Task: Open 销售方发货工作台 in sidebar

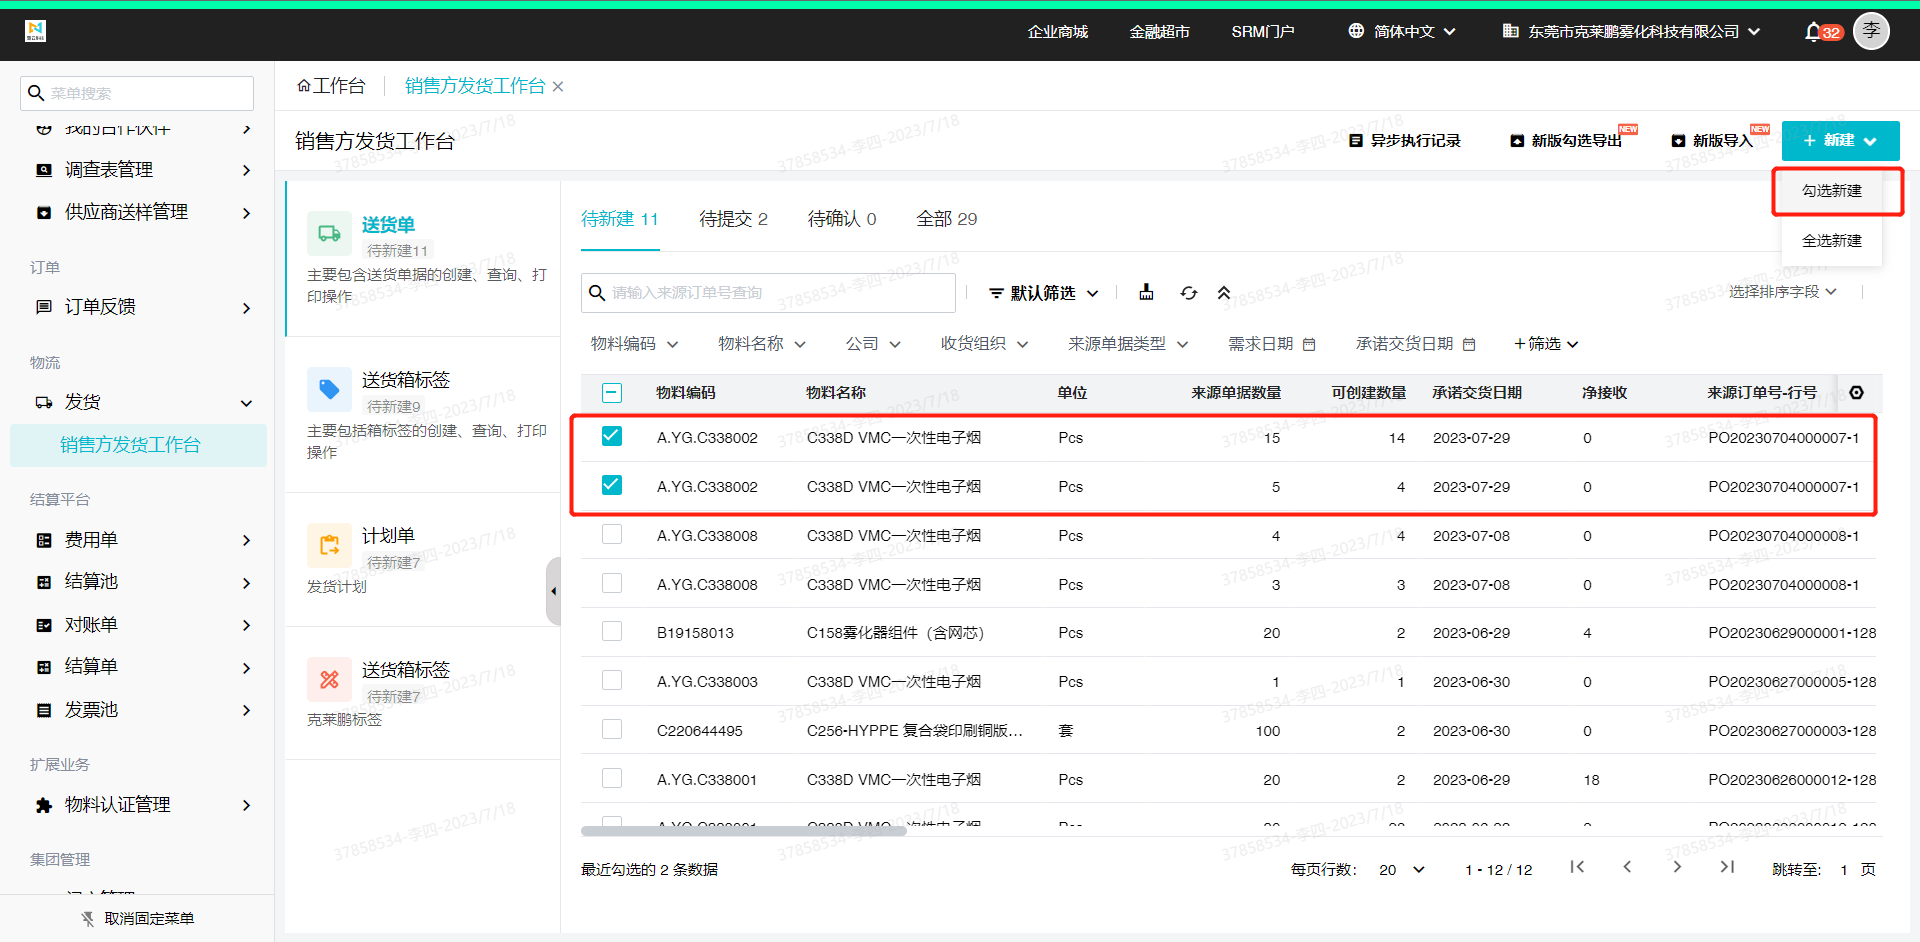Action: [138, 445]
